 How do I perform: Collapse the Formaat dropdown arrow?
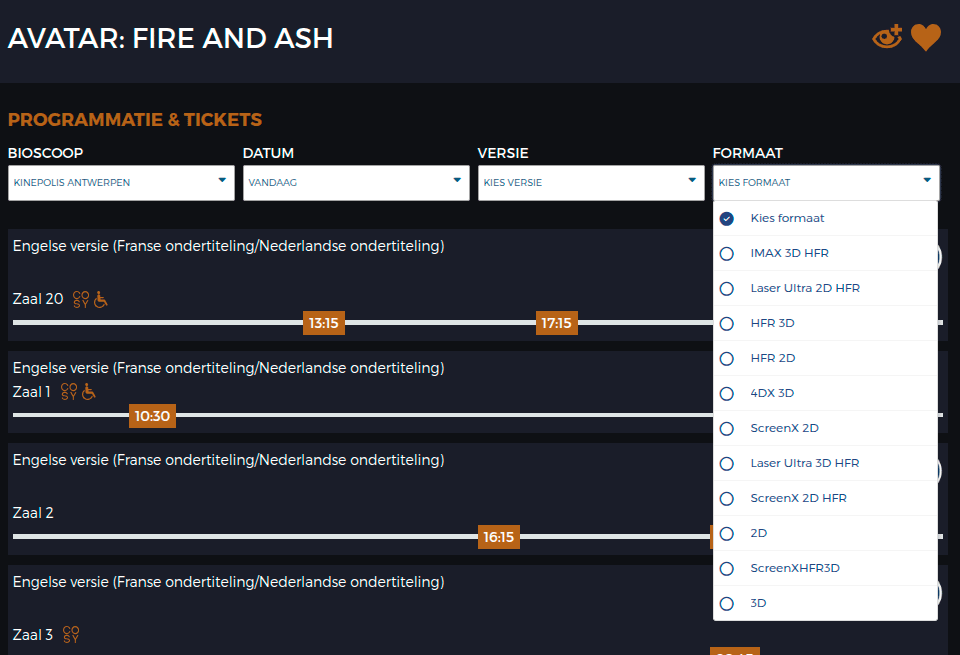coord(926,181)
